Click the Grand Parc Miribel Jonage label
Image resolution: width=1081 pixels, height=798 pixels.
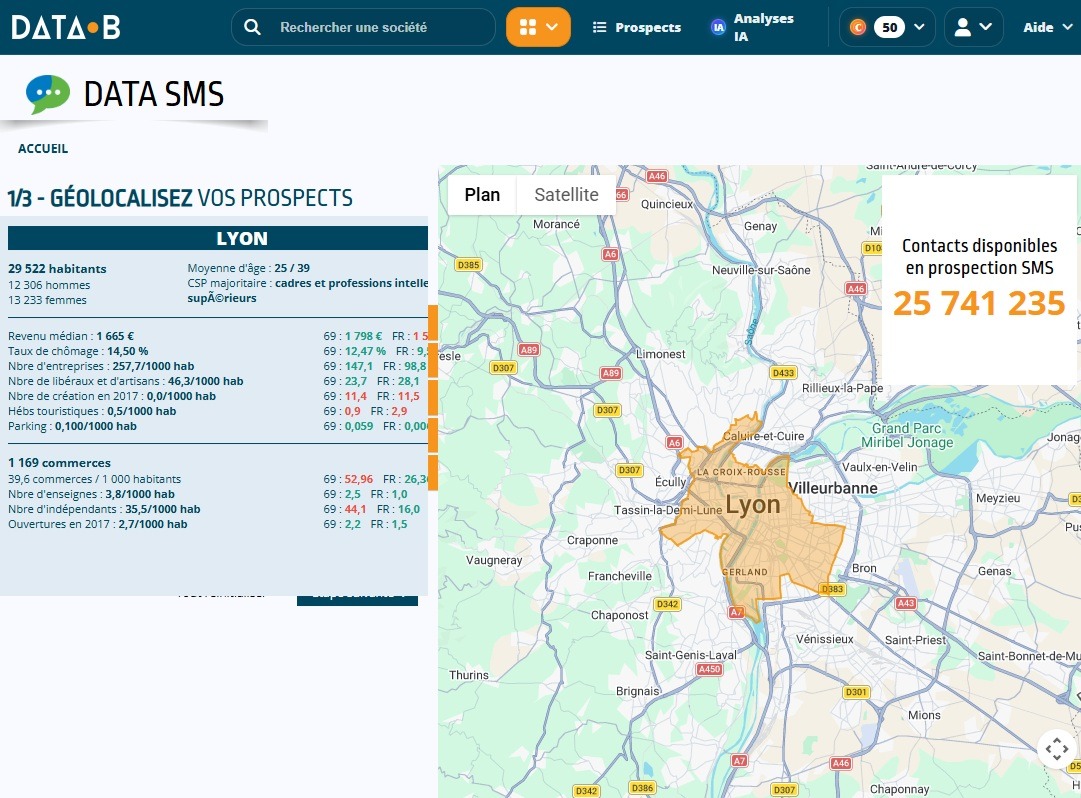click(907, 436)
